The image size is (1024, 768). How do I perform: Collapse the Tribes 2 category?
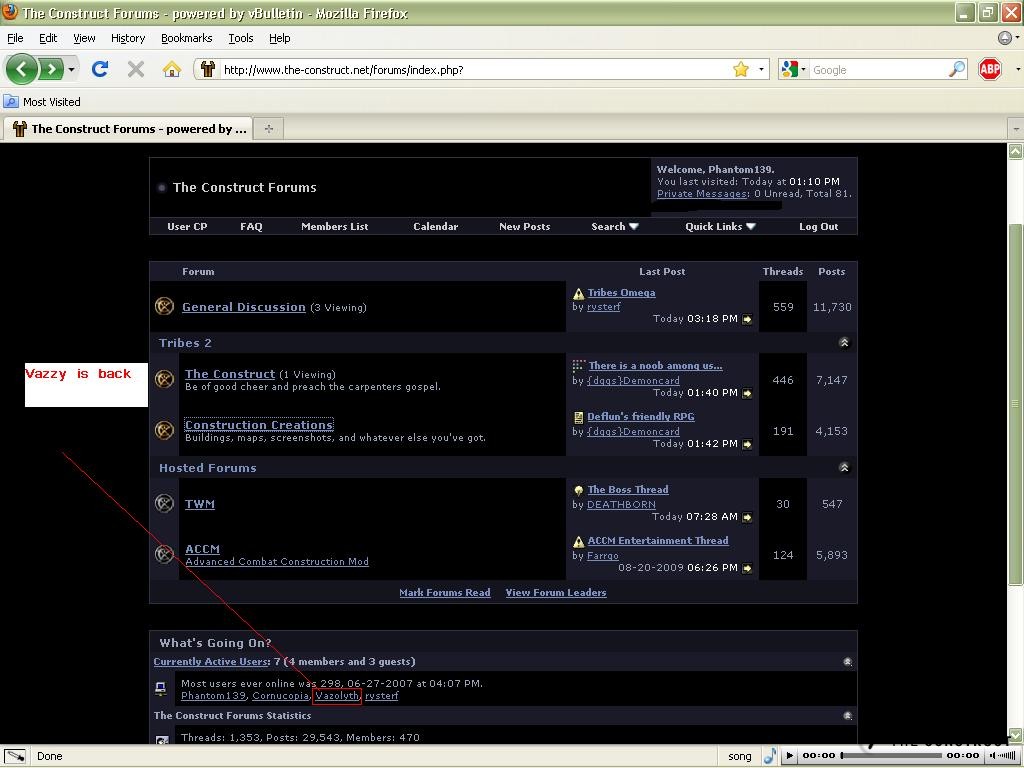coord(844,343)
